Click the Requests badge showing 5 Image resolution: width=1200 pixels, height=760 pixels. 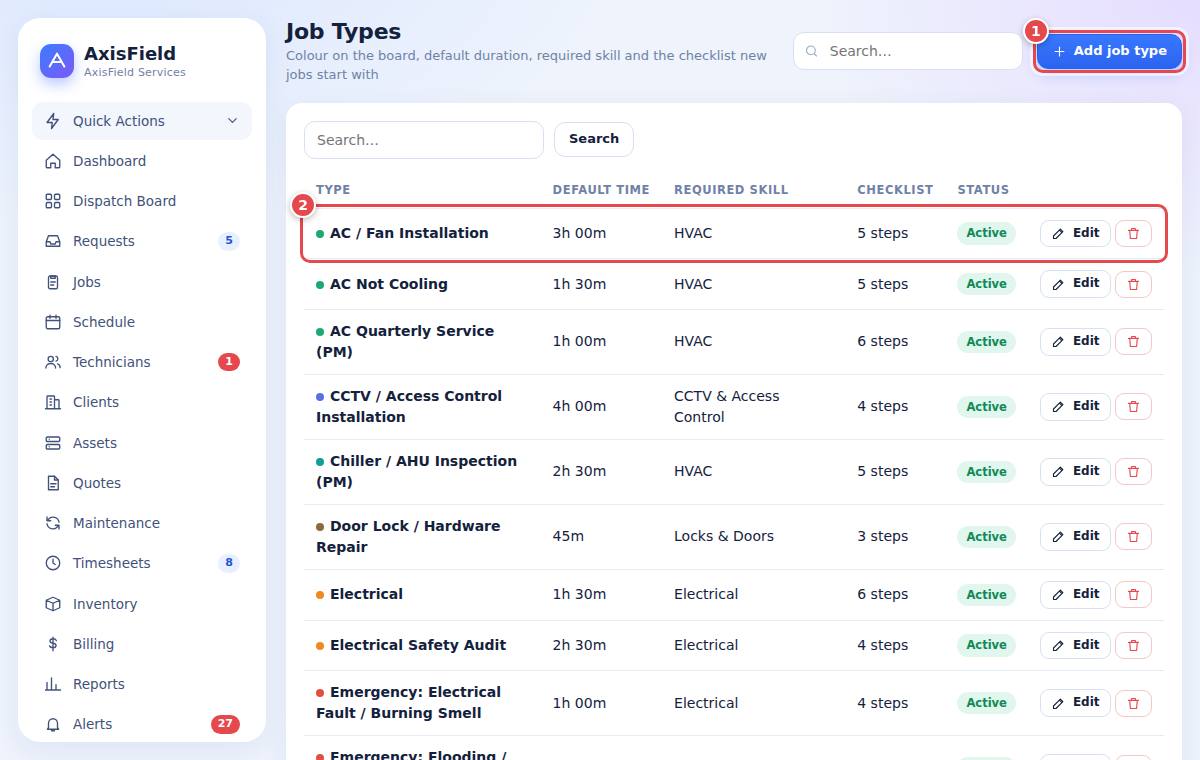click(229, 241)
